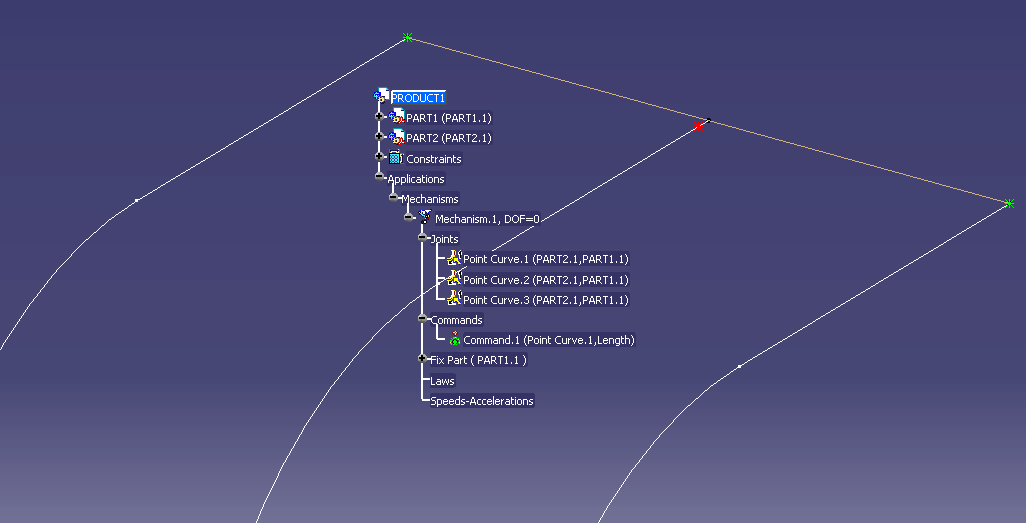The height and width of the screenshot is (523, 1026).
Task: Click the PART2 part icon
Action: pos(397,137)
